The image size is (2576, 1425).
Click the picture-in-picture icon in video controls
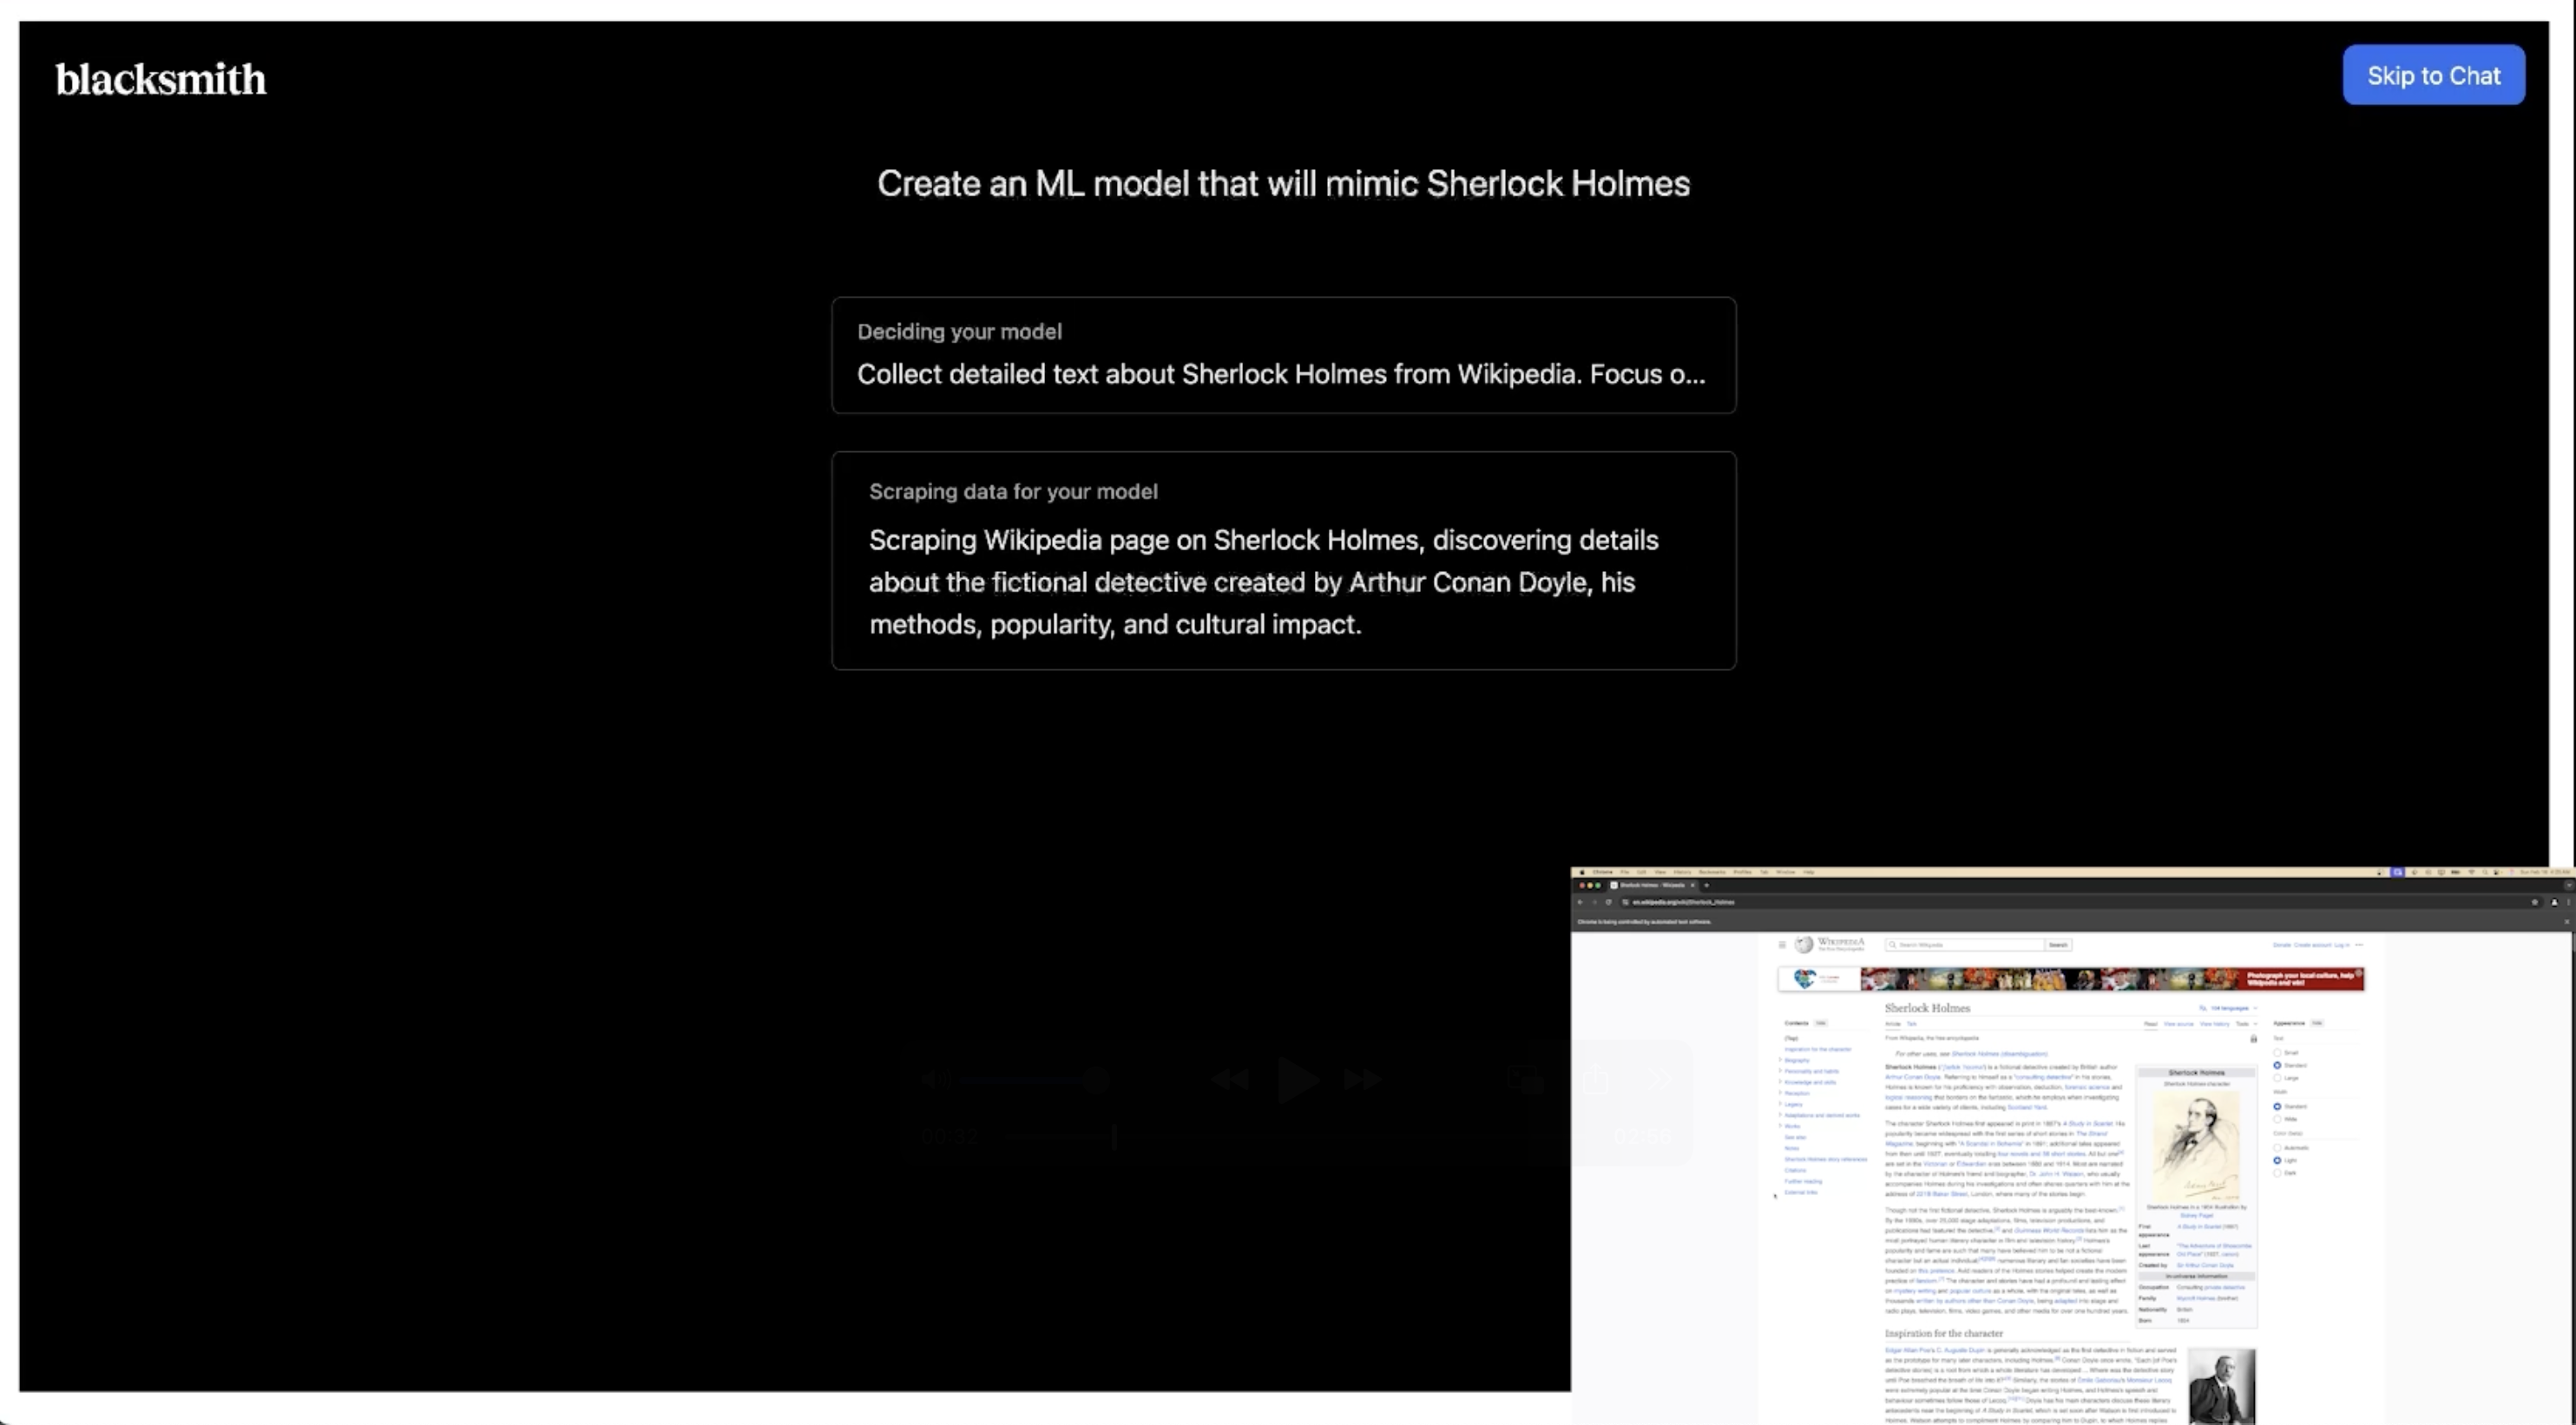(x=1525, y=1078)
